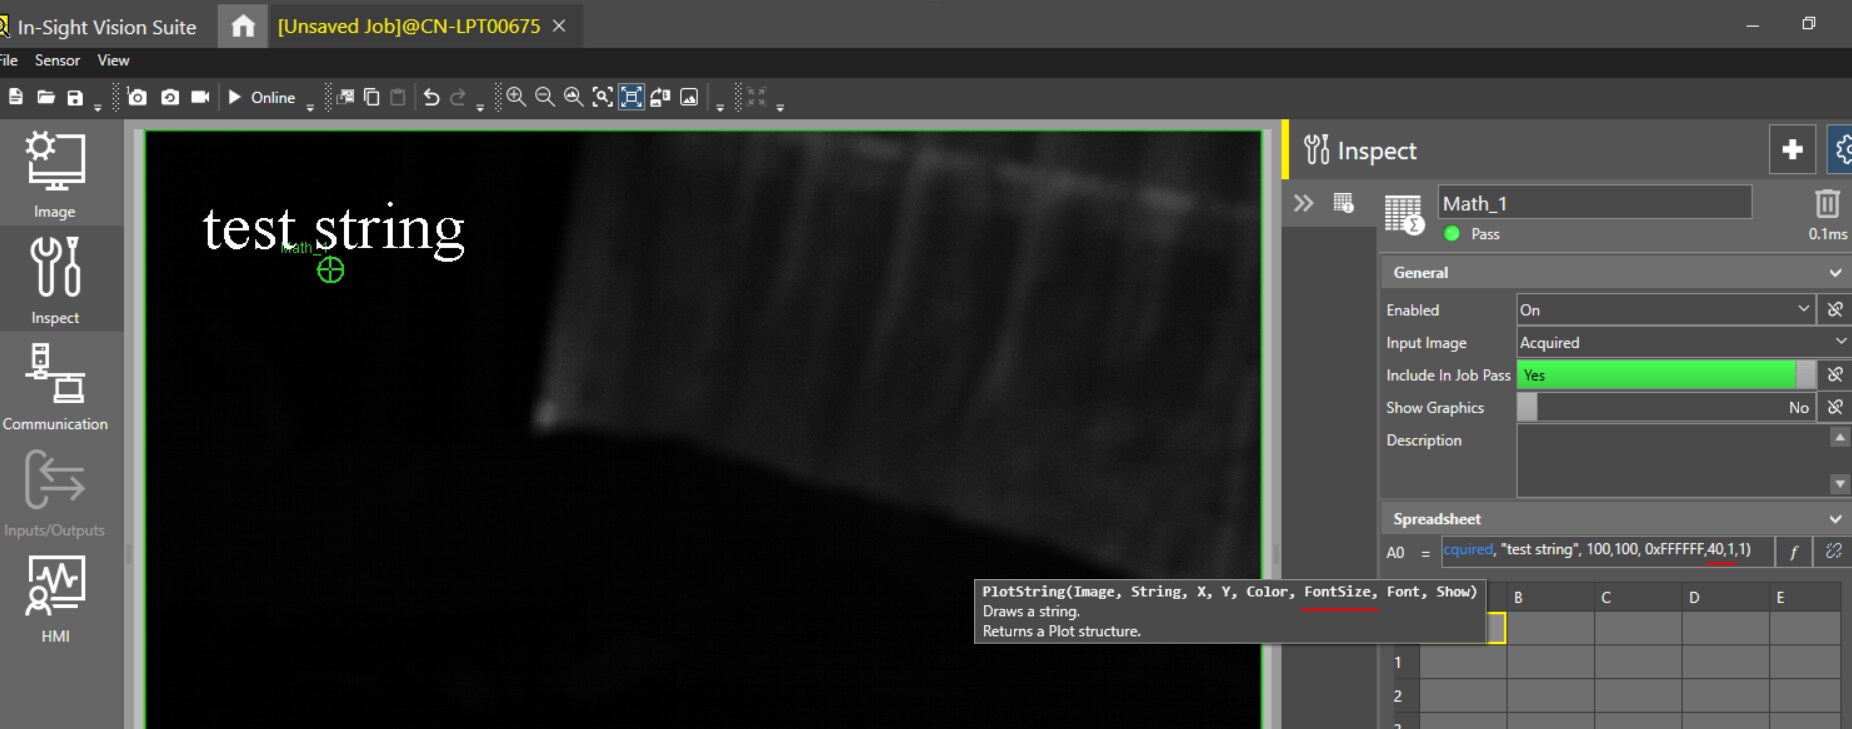This screenshot has height=729, width=1852.
Task: Open the Communication step in sidebar
Action: [55, 386]
